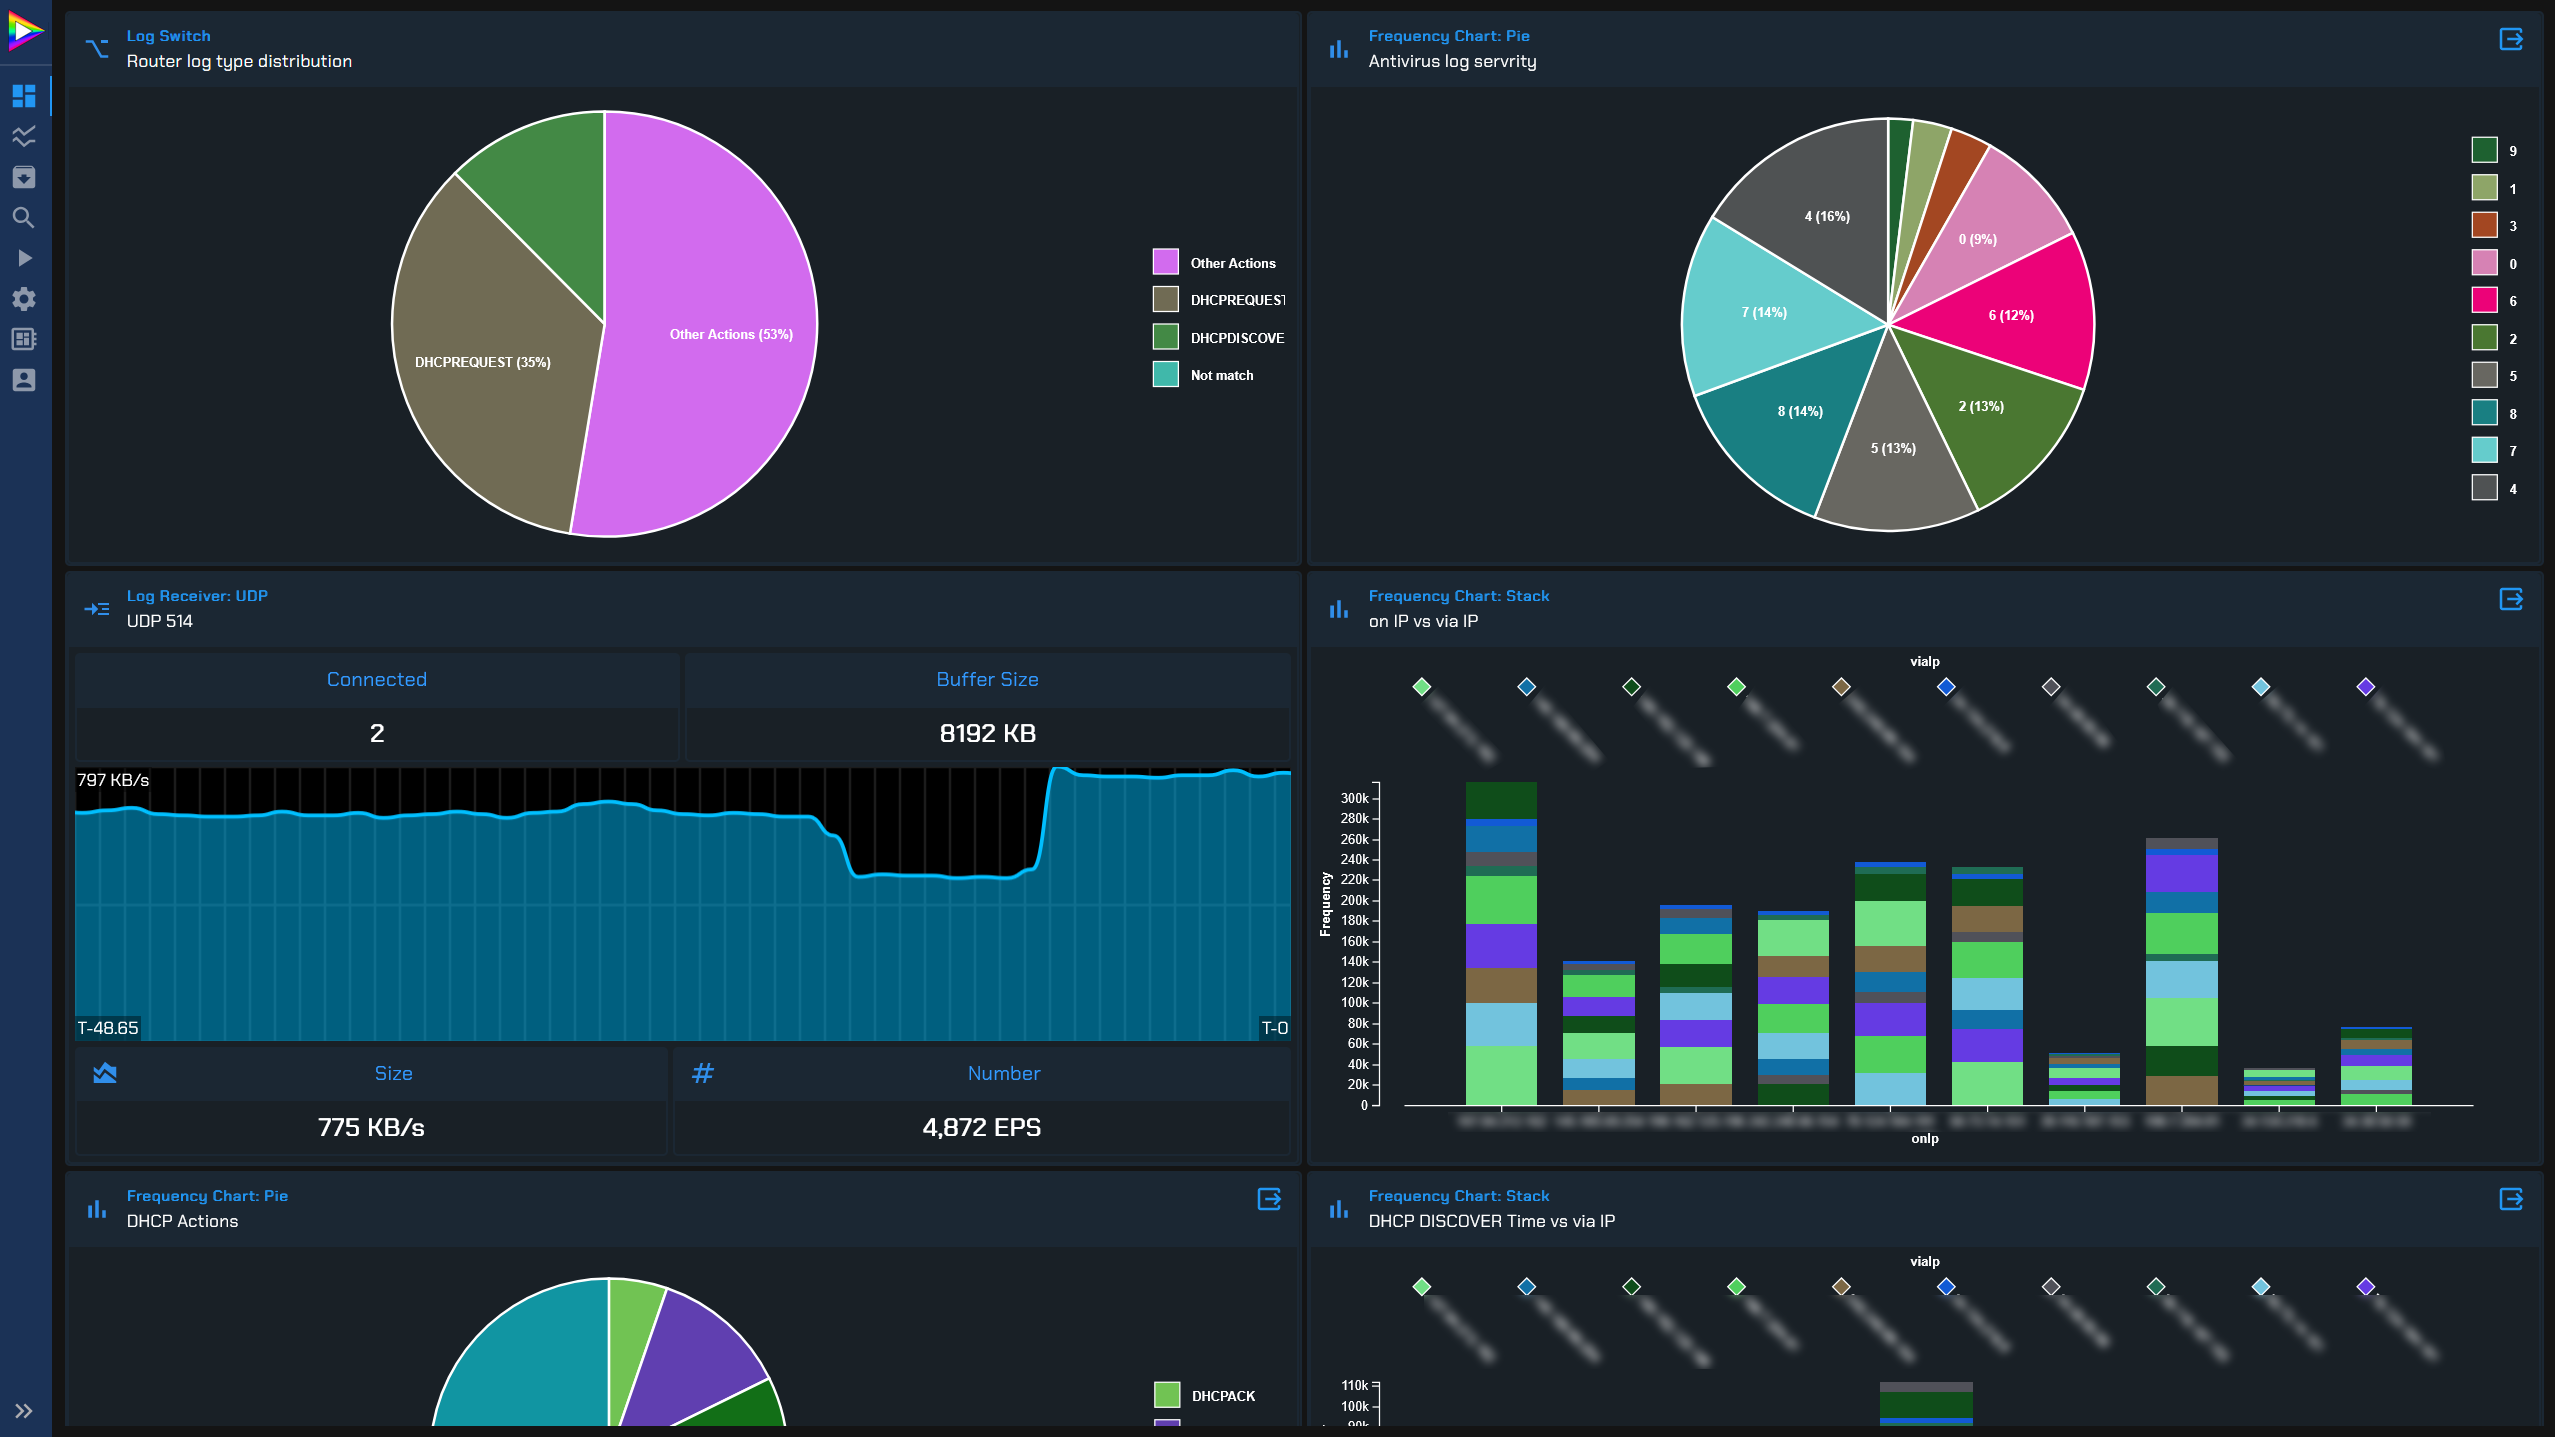The width and height of the screenshot is (2555, 1437).
Task: Click the Log Receiver: UDP title link
Action: pyautogui.click(x=197, y=596)
